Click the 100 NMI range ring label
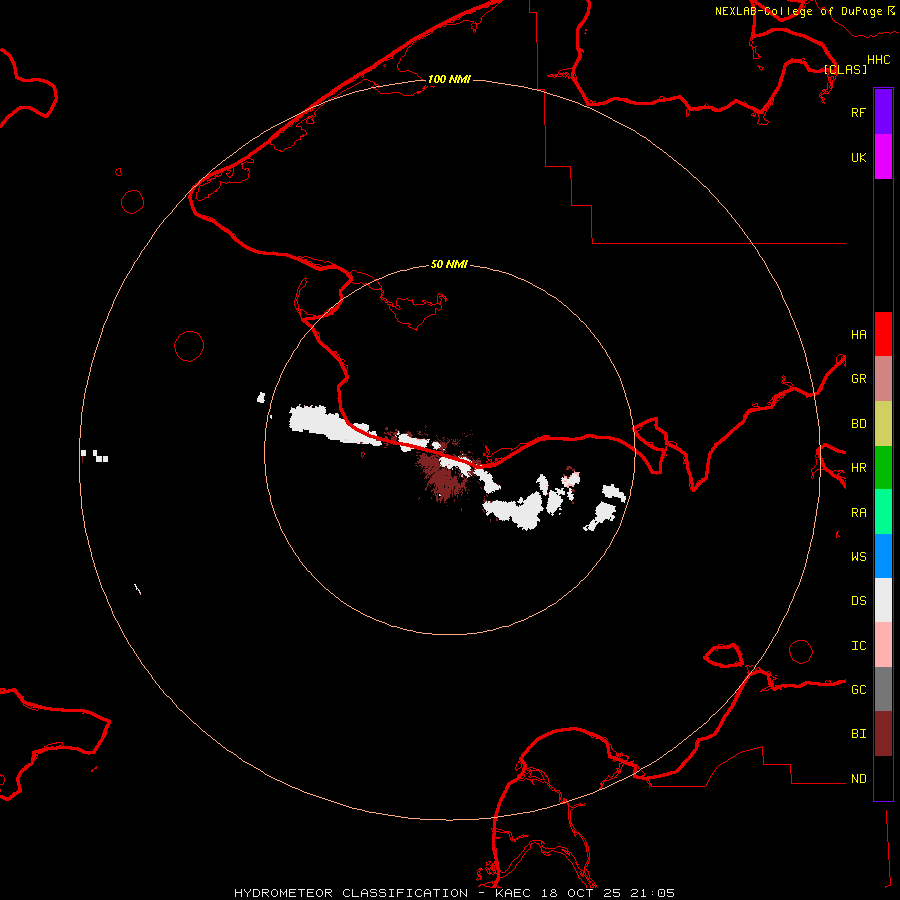 pyautogui.click(x=449, y=79)
